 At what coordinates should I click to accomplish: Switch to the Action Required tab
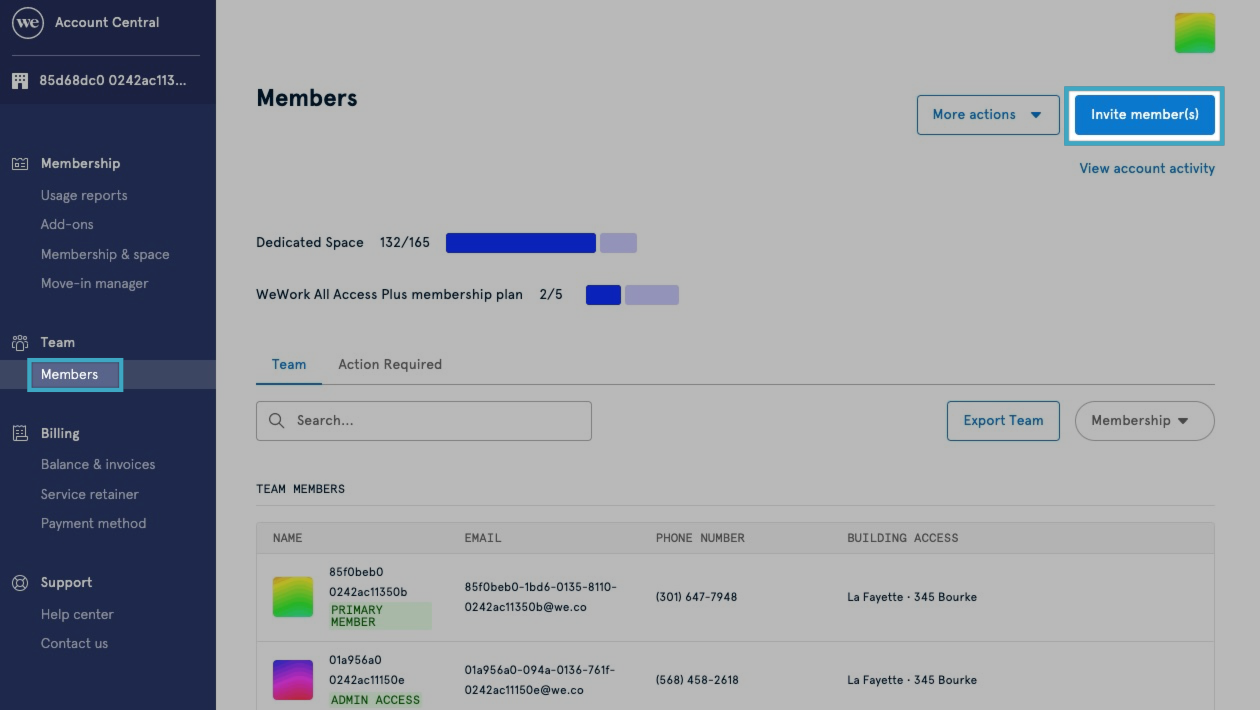pyautogui.click(x=390, y=364)
